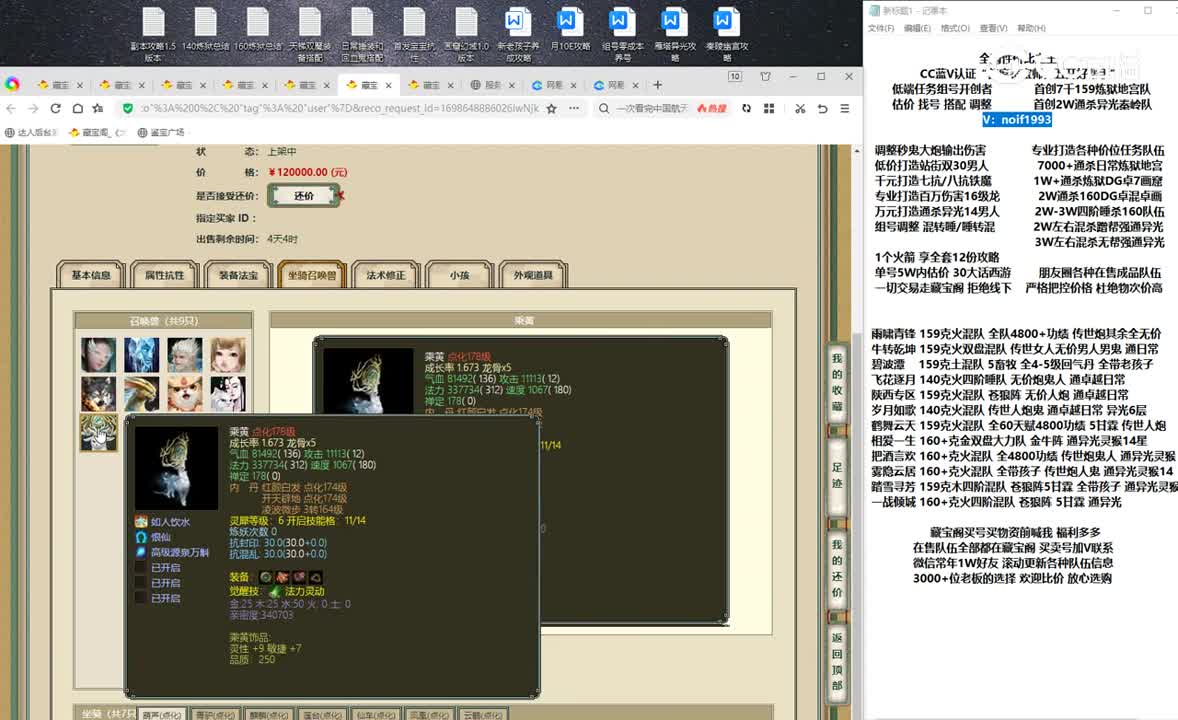
Task: Open the 鉴宝广场 bookmark
Action: pyautogui.click(x=161, y=132)
